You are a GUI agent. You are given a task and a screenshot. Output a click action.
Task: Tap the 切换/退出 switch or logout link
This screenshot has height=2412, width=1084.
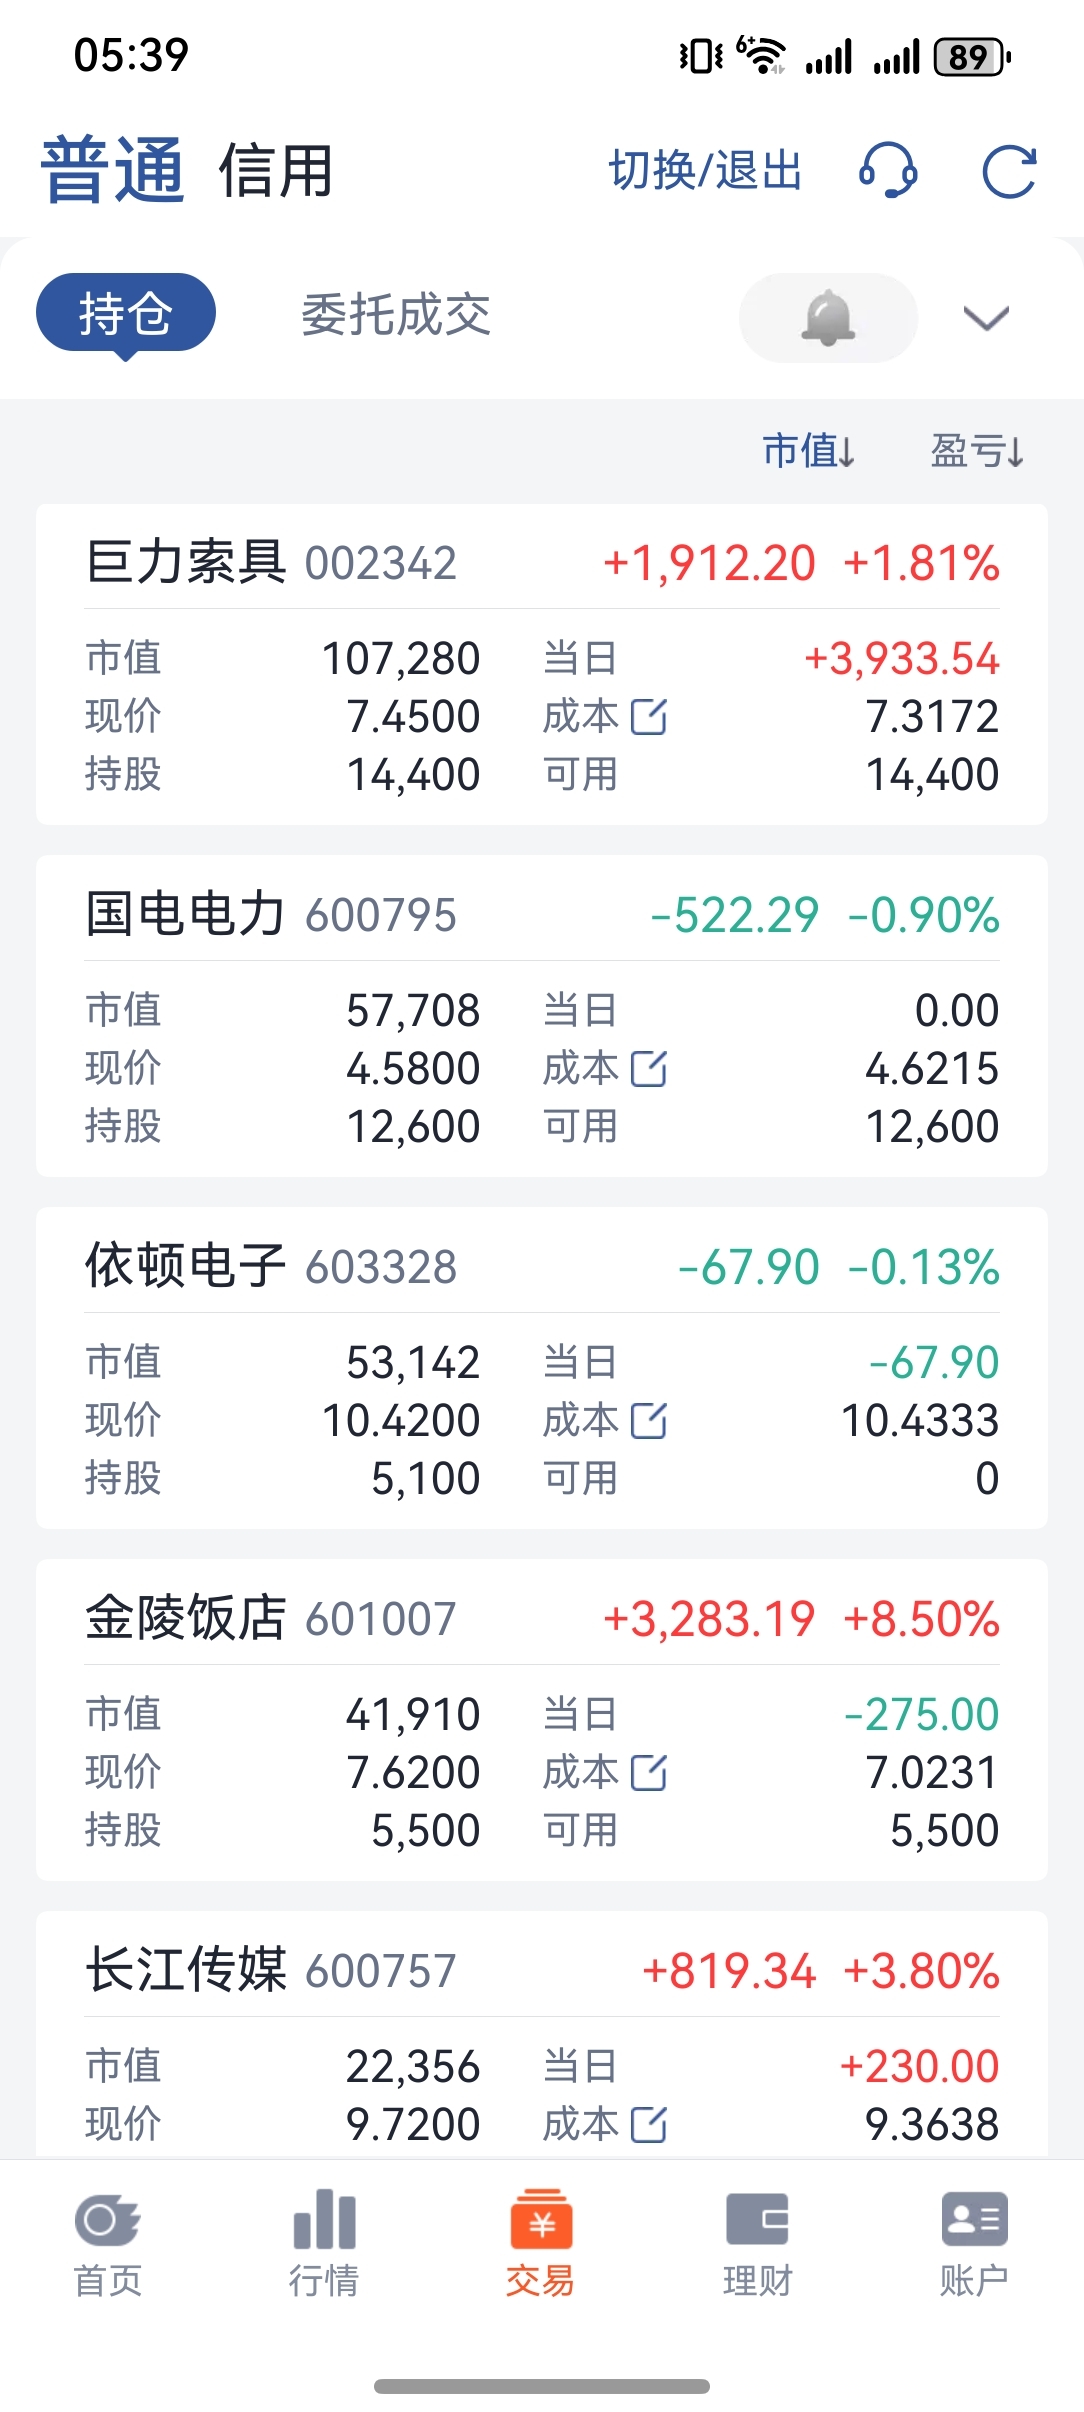706,171
